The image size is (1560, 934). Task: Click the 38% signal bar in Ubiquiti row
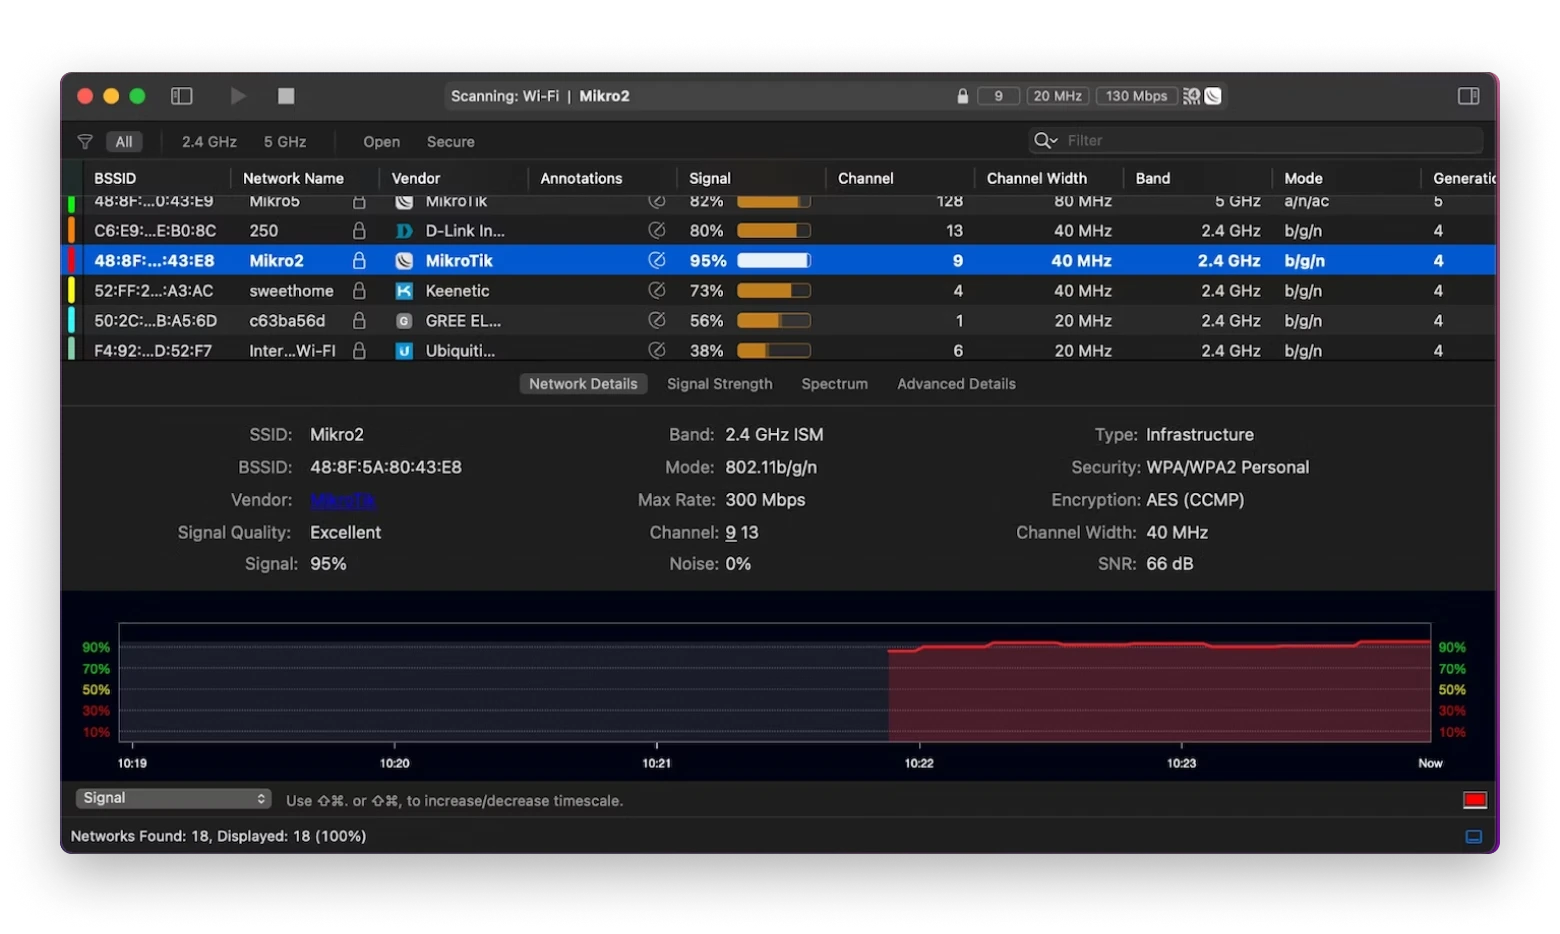[x=774, y=351]
